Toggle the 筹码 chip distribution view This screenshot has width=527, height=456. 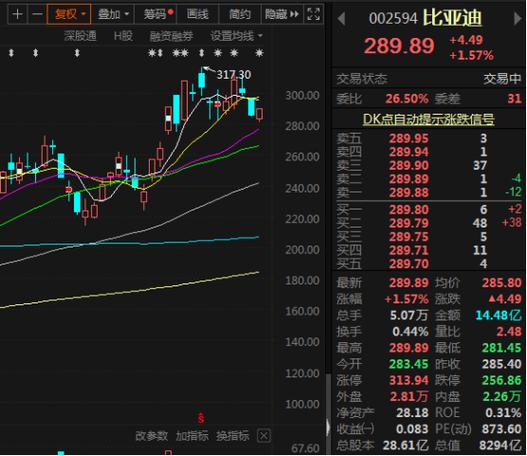coord(155,14)
